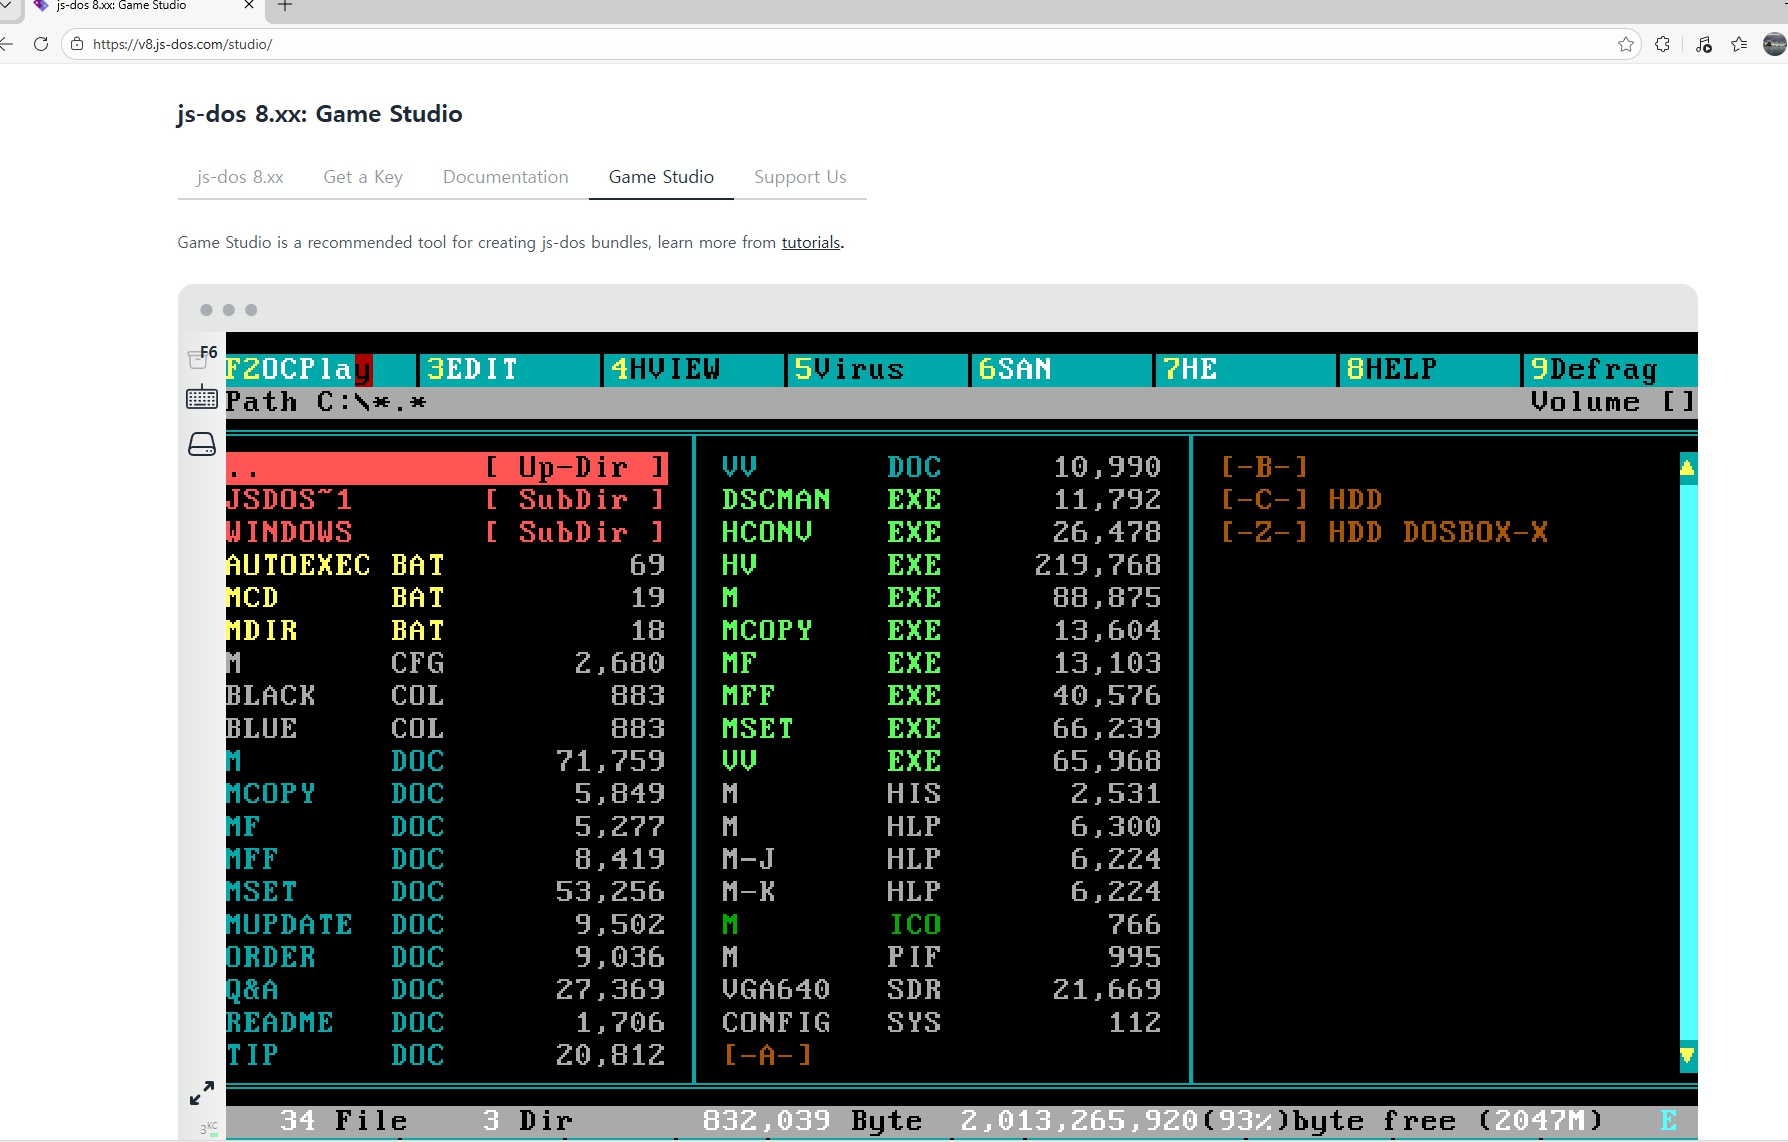Follow the tutorials link
Image resolution: width=1788 pixels, height=1142 pixels.
click(x=810, y=242)
